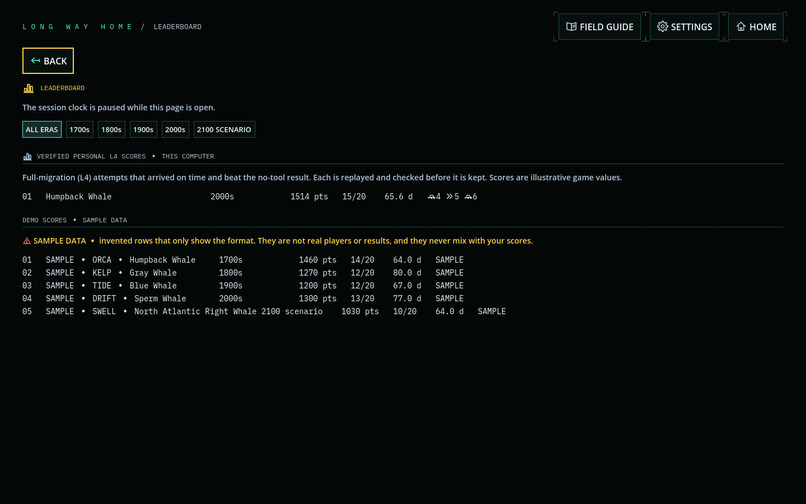The image size is (806, 504).
Task: Filter leaderboard by 2000s era
Action: (175, 130)
